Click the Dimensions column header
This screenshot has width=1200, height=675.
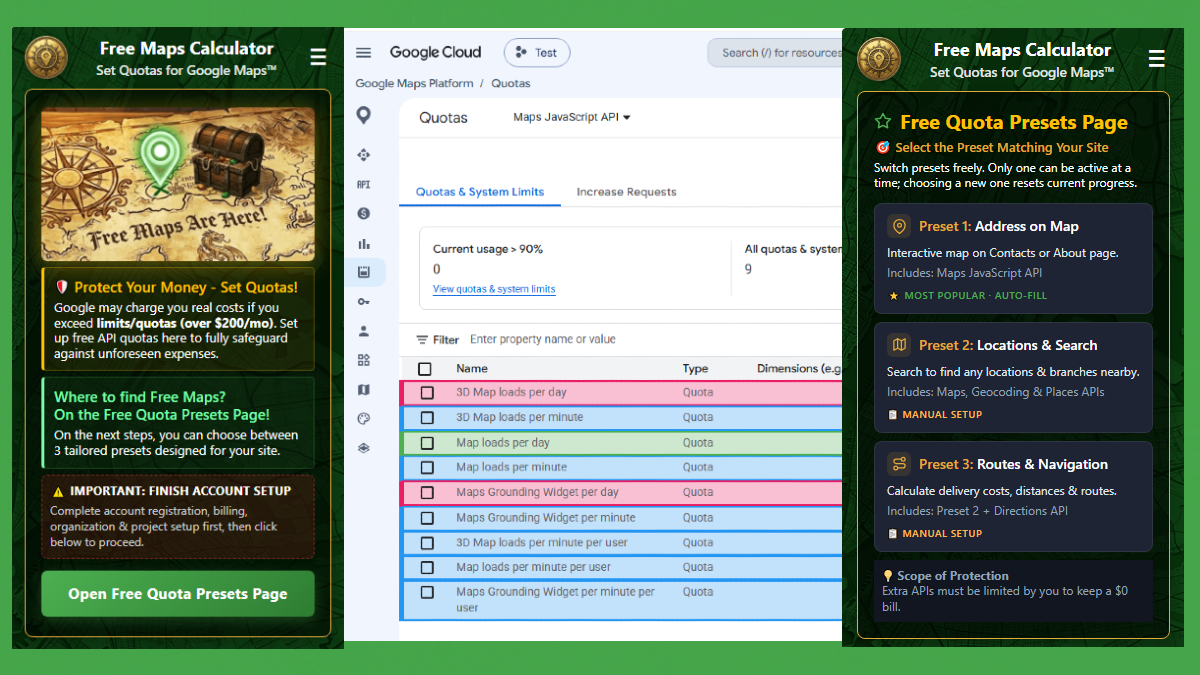pos(799,369)
